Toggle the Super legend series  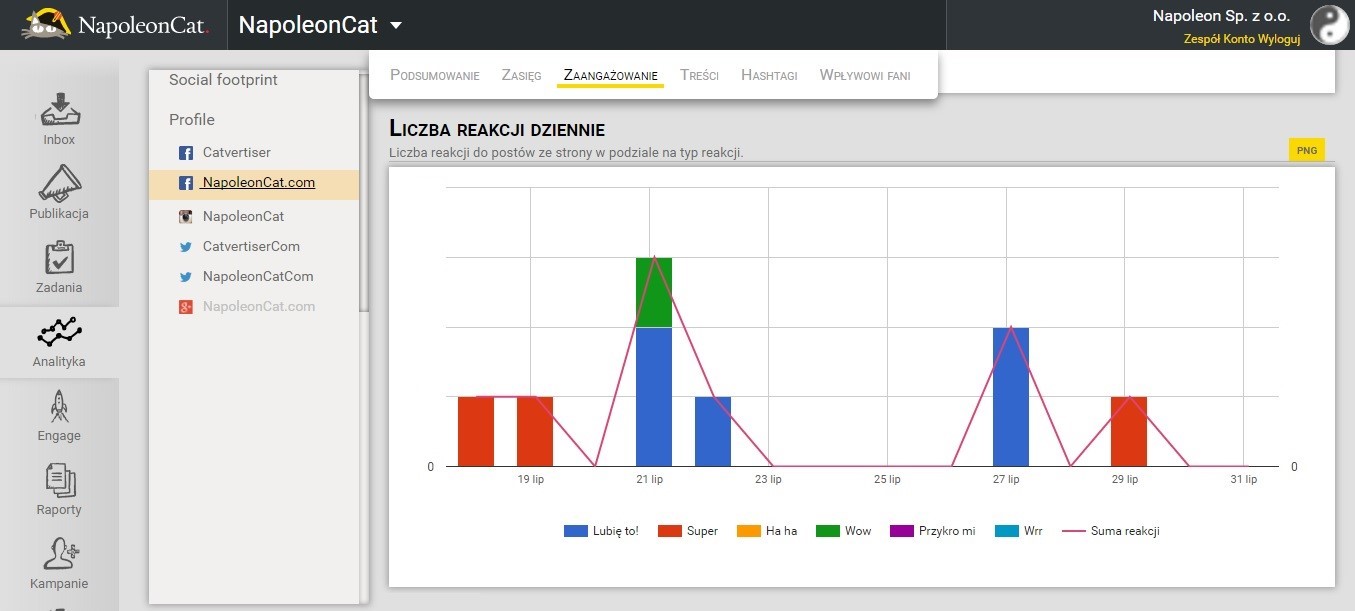coord(688,531)
